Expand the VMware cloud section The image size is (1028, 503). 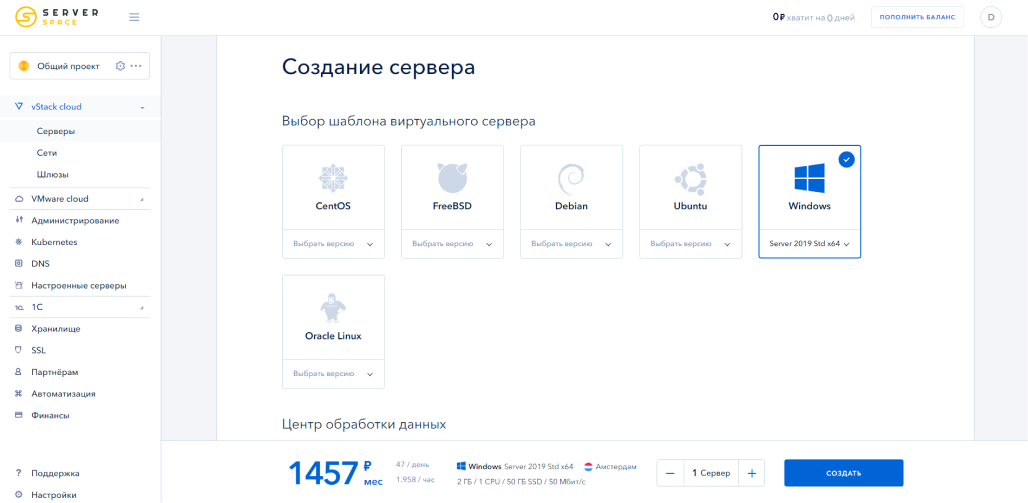142,199
